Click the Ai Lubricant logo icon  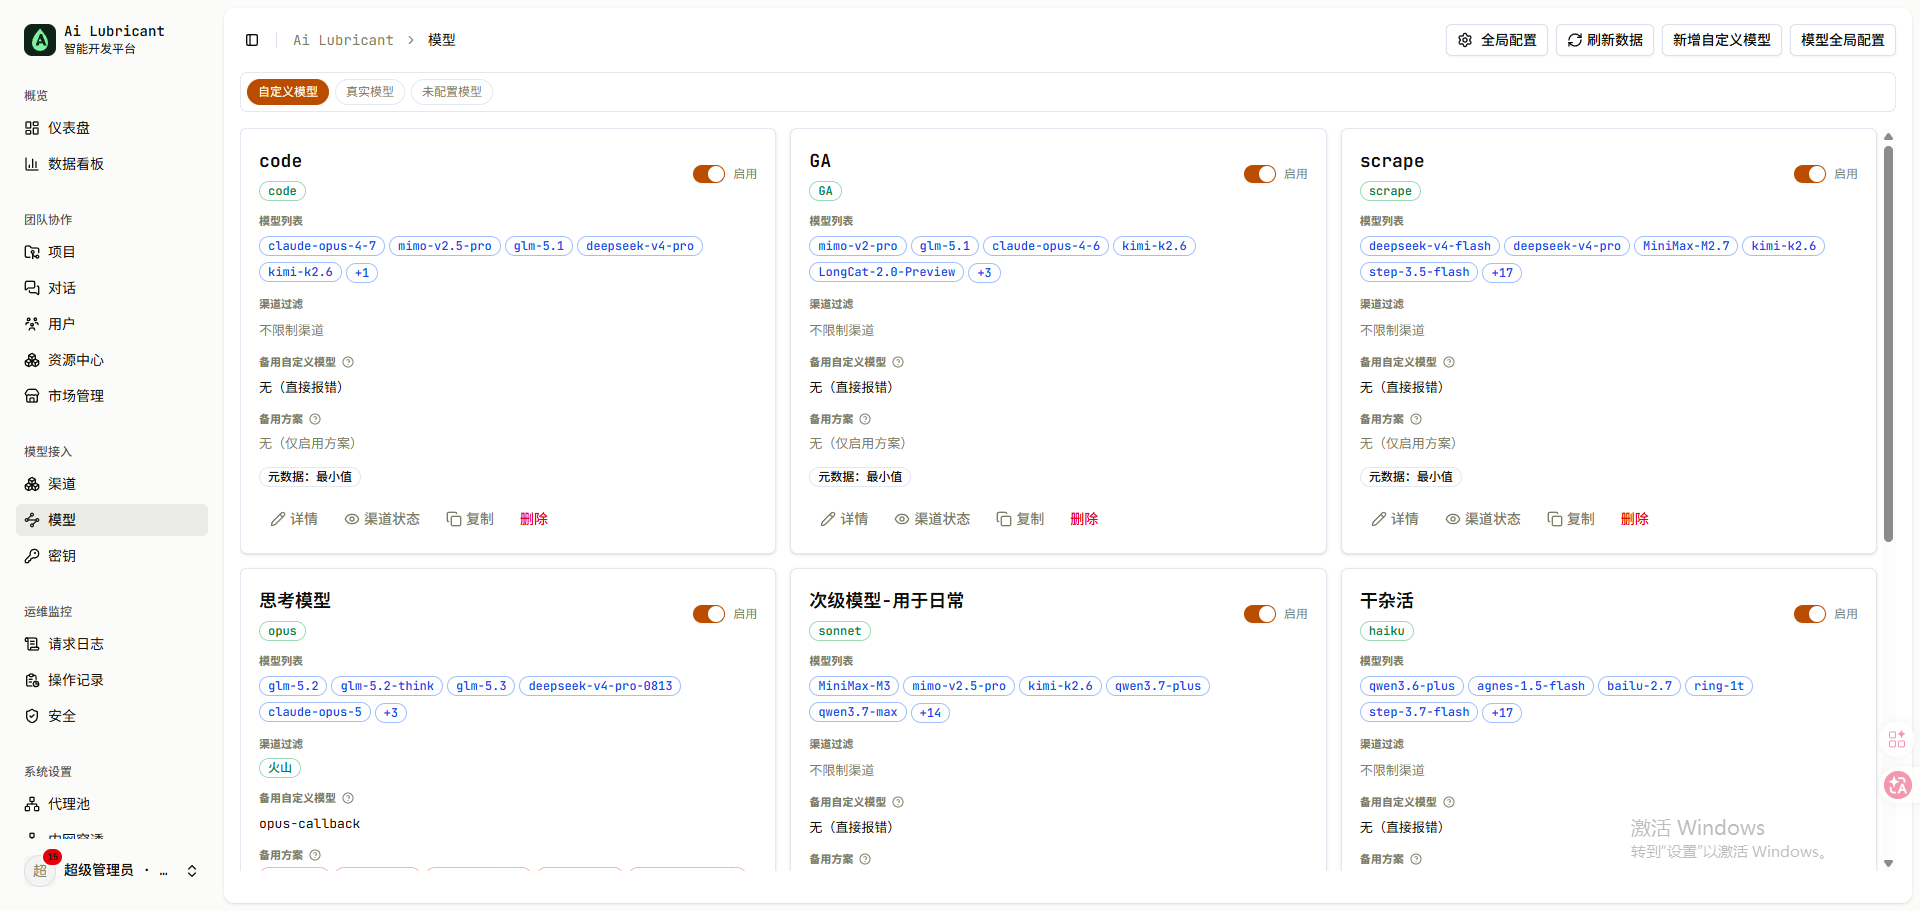pyautogui.click(x=40, y=40)
